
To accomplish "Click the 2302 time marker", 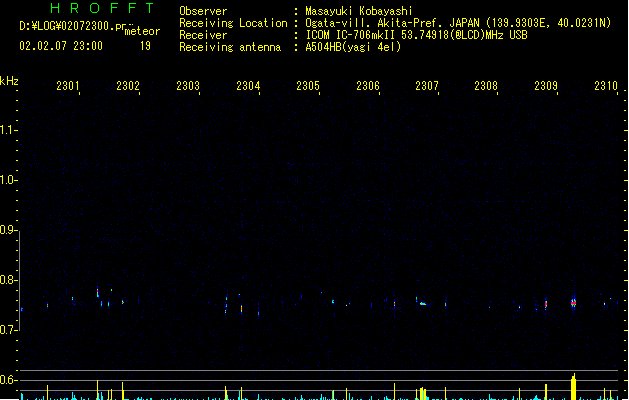I will pos(128,86).
